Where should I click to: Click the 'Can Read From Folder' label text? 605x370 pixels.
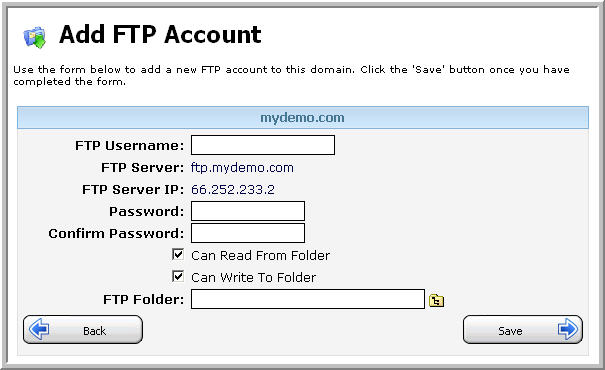pos(260,255)
